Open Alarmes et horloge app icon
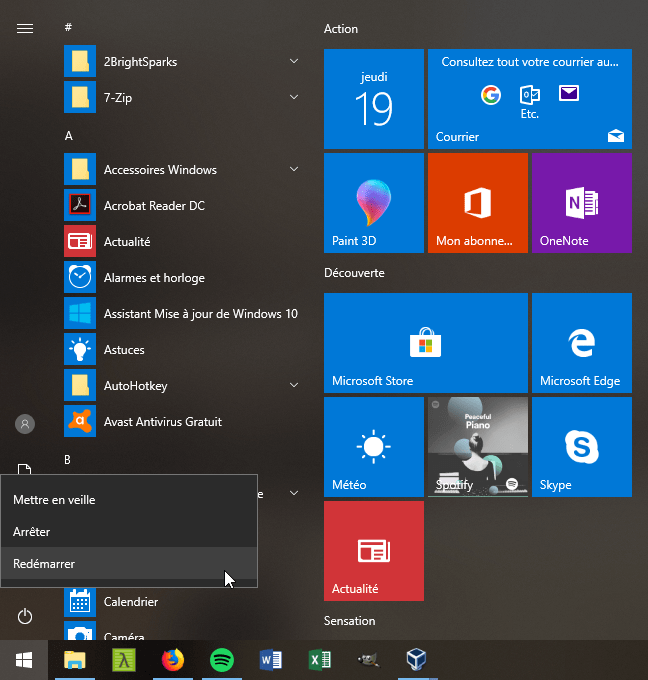This screenshot has width=648, height=680. (x=80, y=277)
